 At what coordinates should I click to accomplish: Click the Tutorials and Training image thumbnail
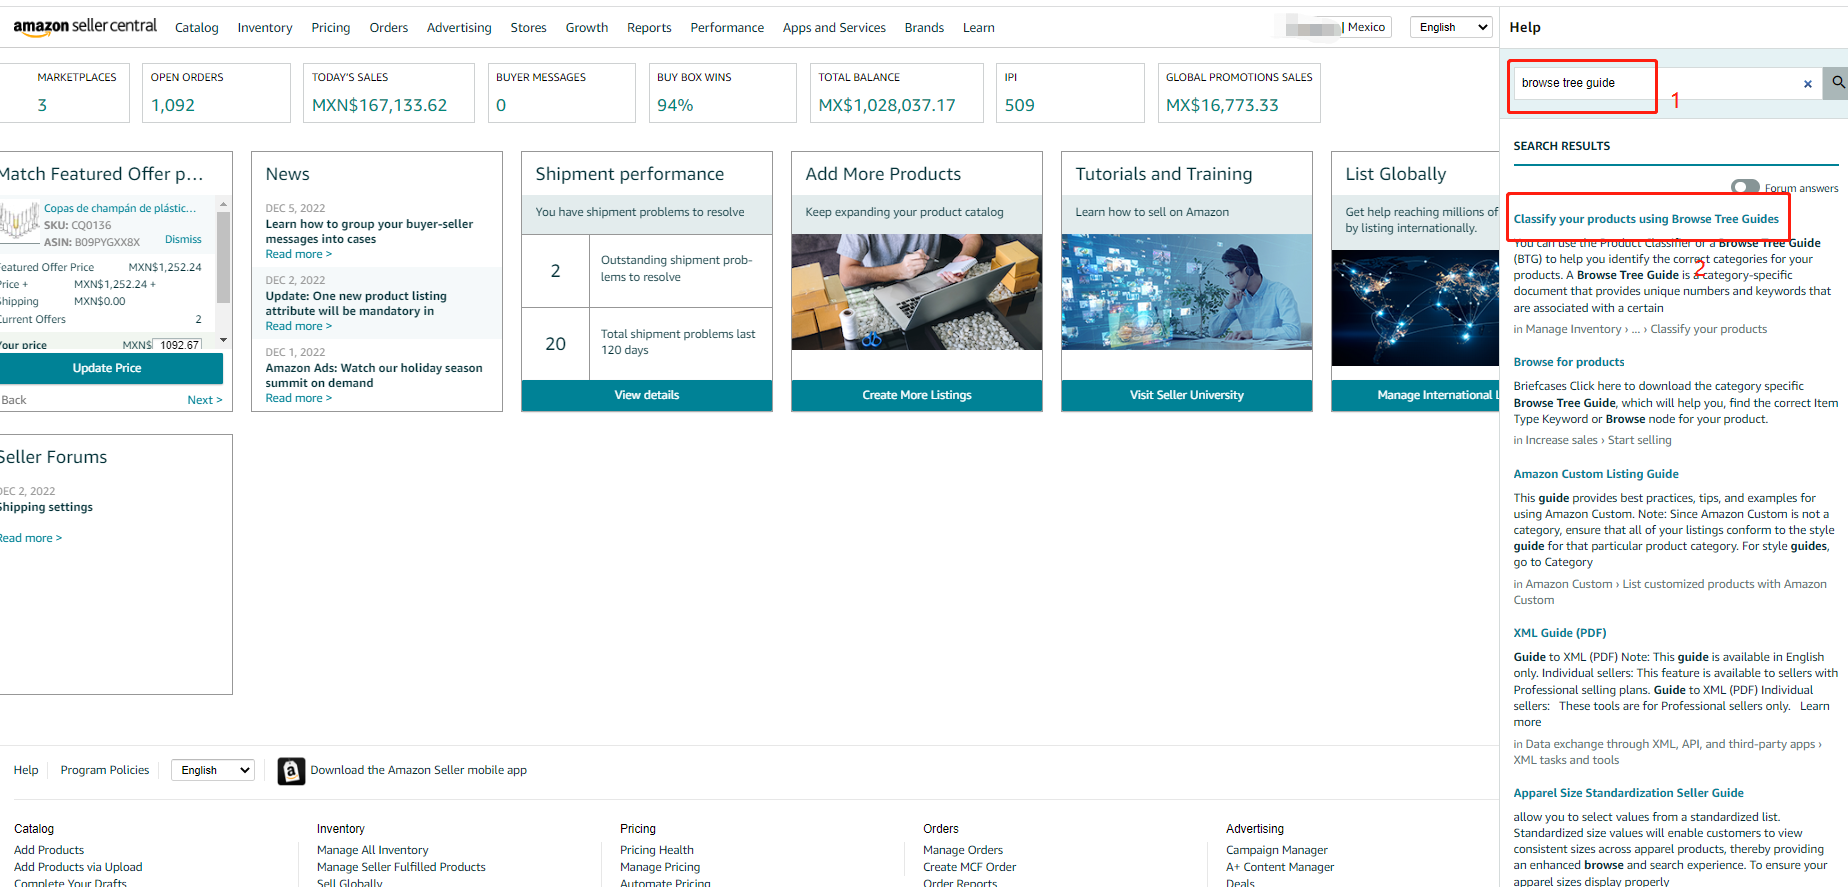pos(1187,292)
